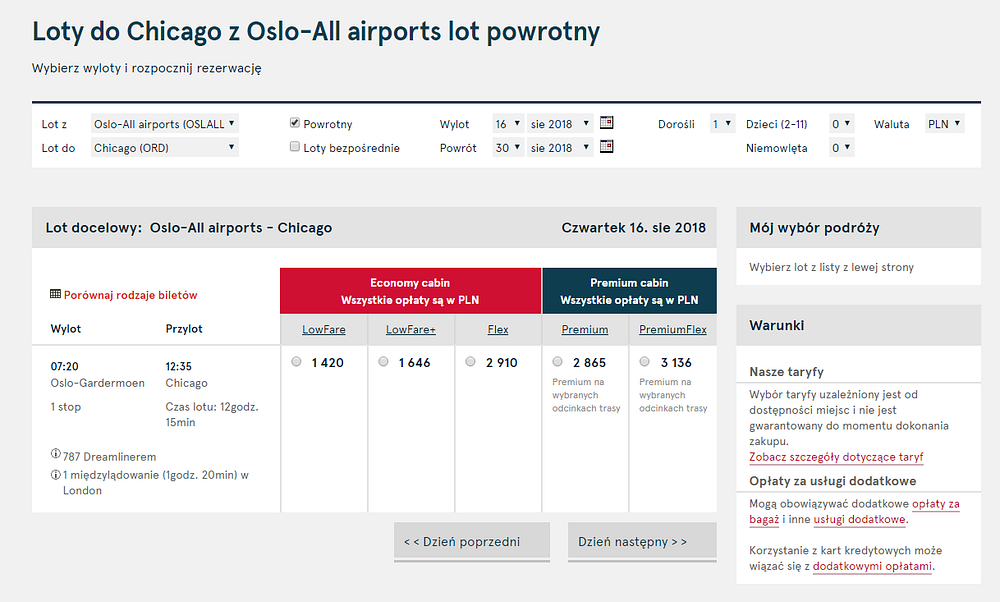Open the dodatkowymi opłatami link
Image resolution: width=1000 pixels, height=602 pixels.
tap(872, 566)
